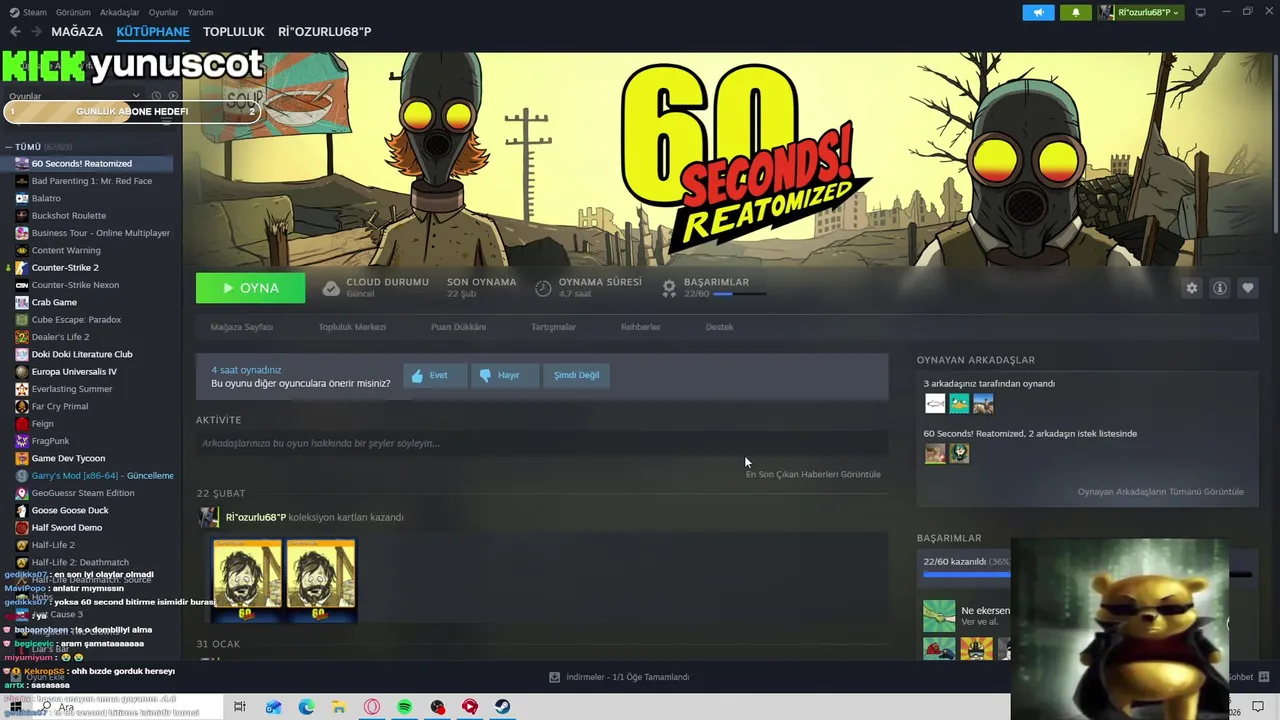Select Balatro in the library list
Viewport: 1280px width, 720px height.
coord(46,198)
